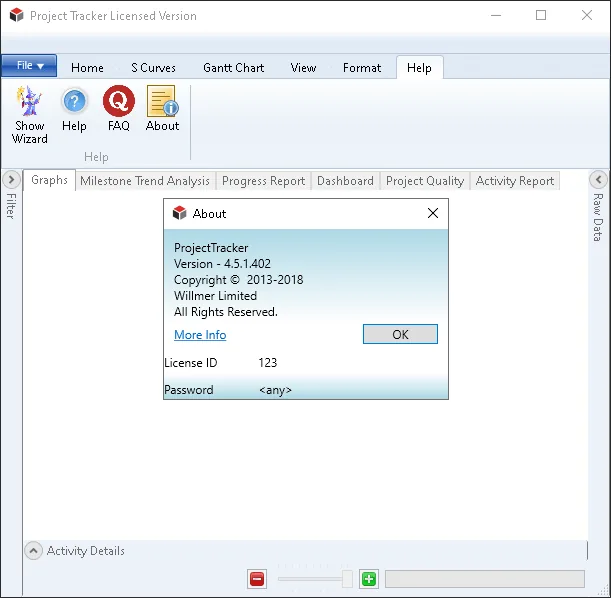611x598 pixels.
Task: Switch to the Gantt Chart ribbon tab
Action: coord(233,68)
